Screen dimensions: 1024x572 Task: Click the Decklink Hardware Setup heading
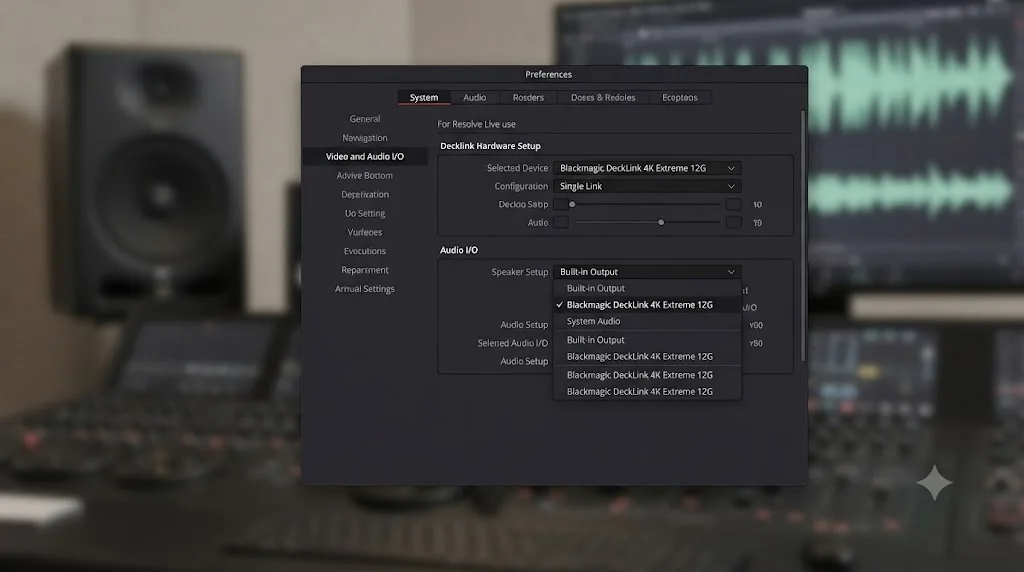point(490,146)
